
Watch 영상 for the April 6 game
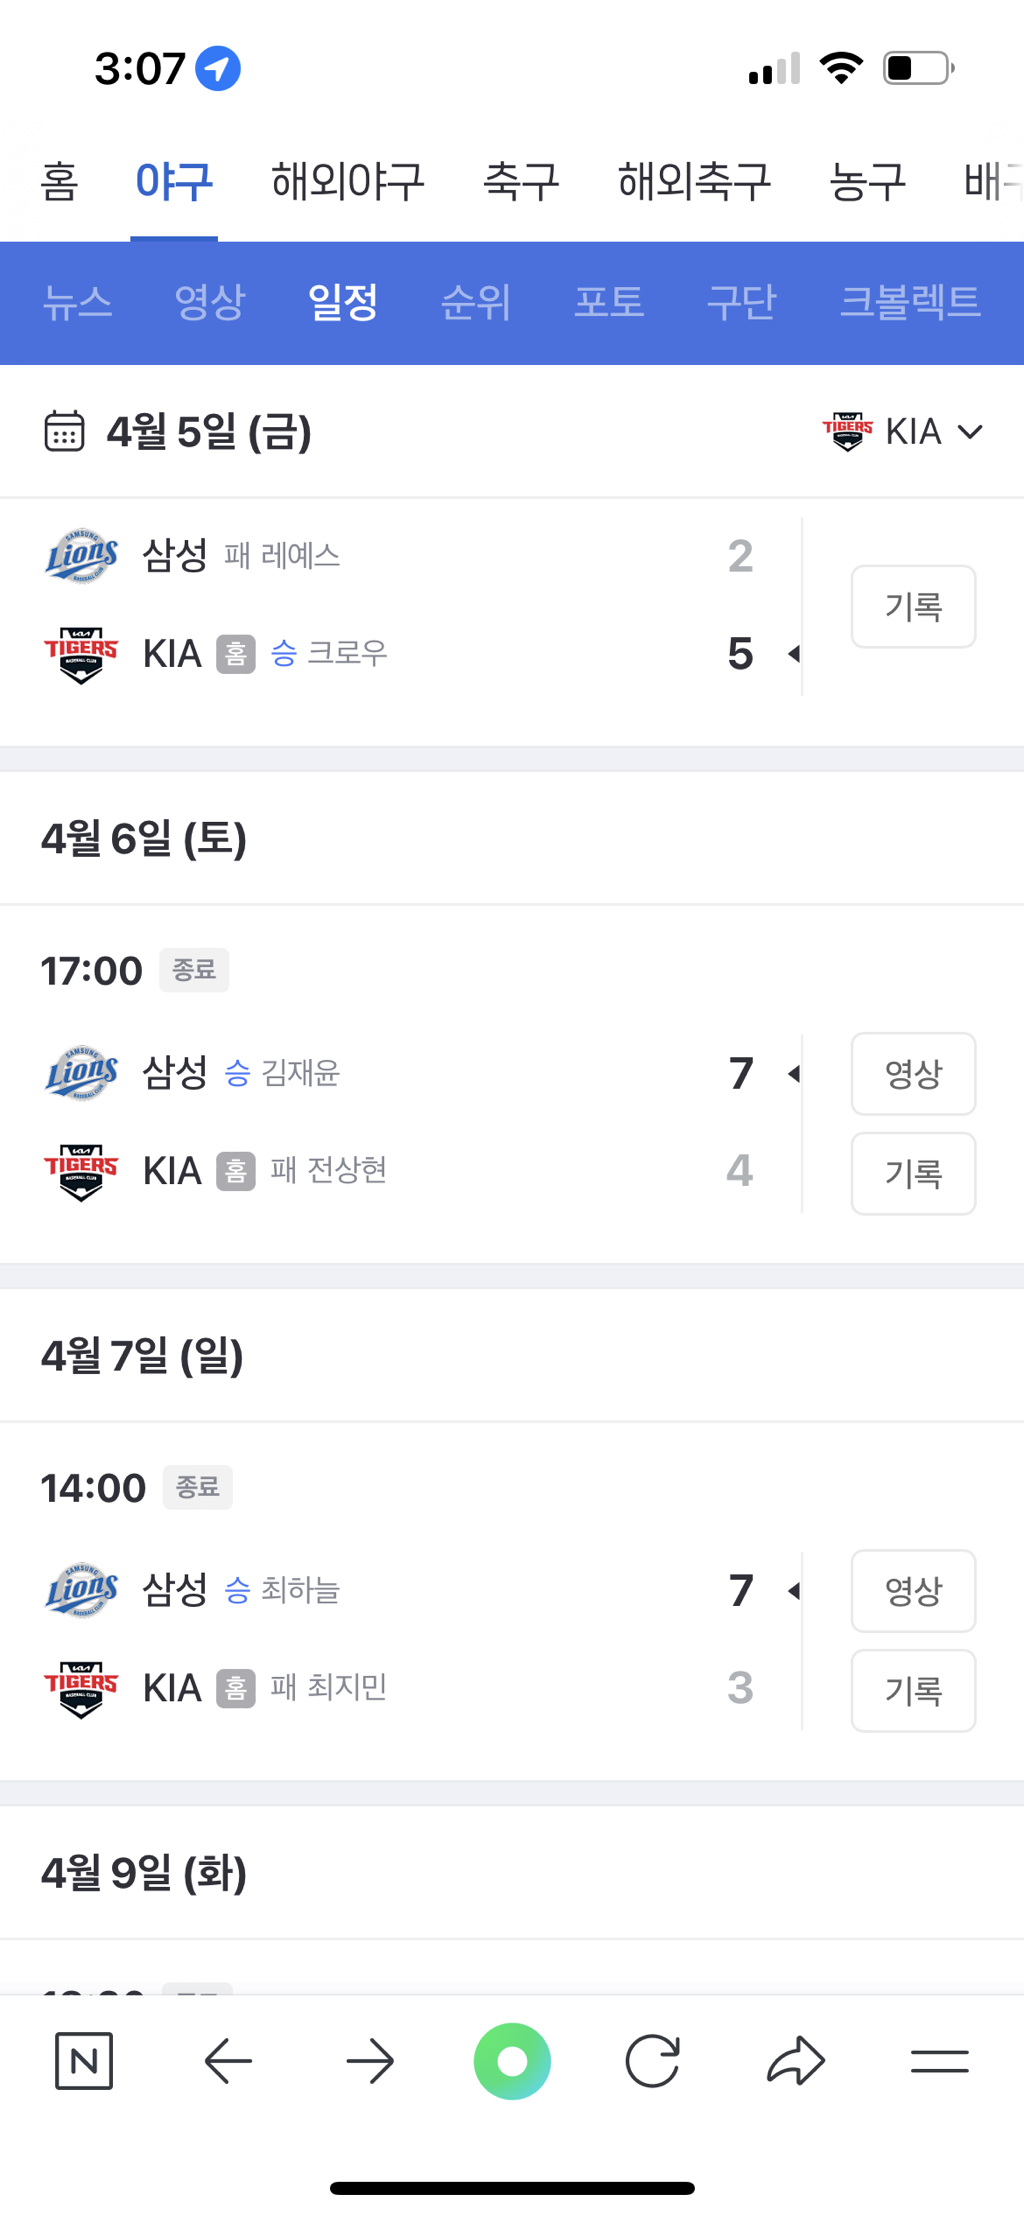[913, 1073]
